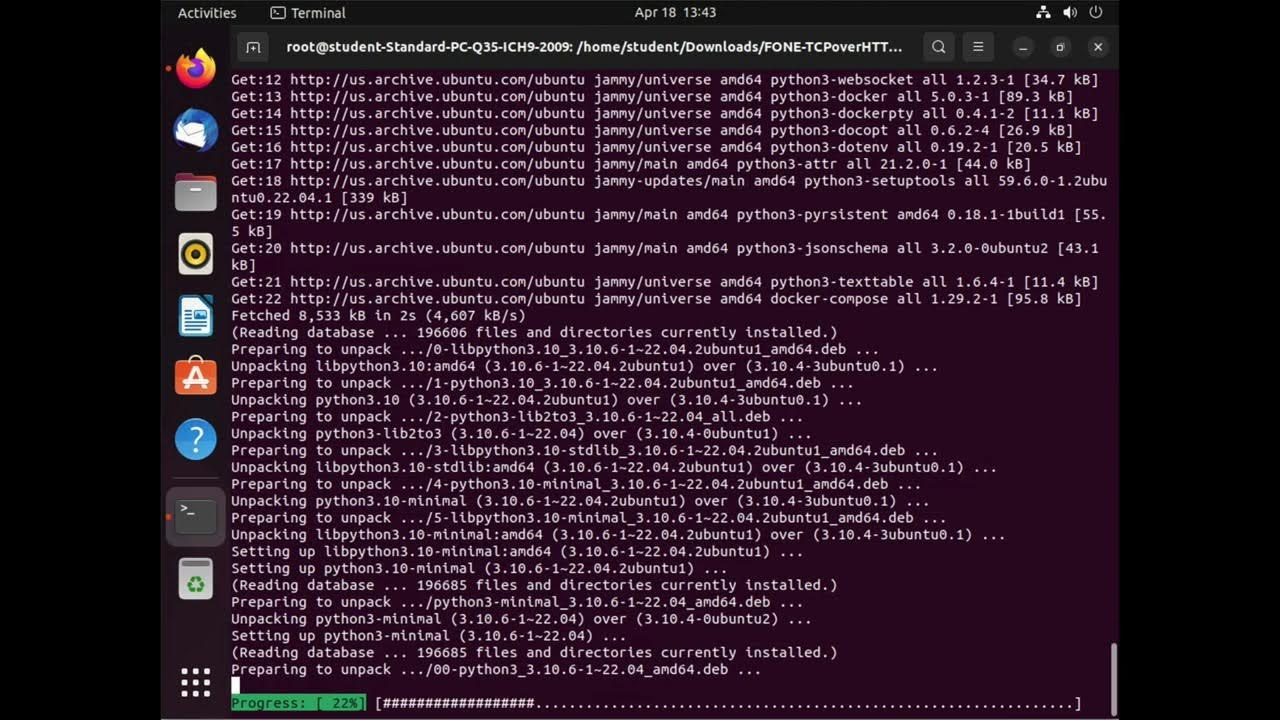This screenshot has height=720, width=1280.
Task: Click the Get:15 python3-docopt line
Action: click(x=652, y=131)
